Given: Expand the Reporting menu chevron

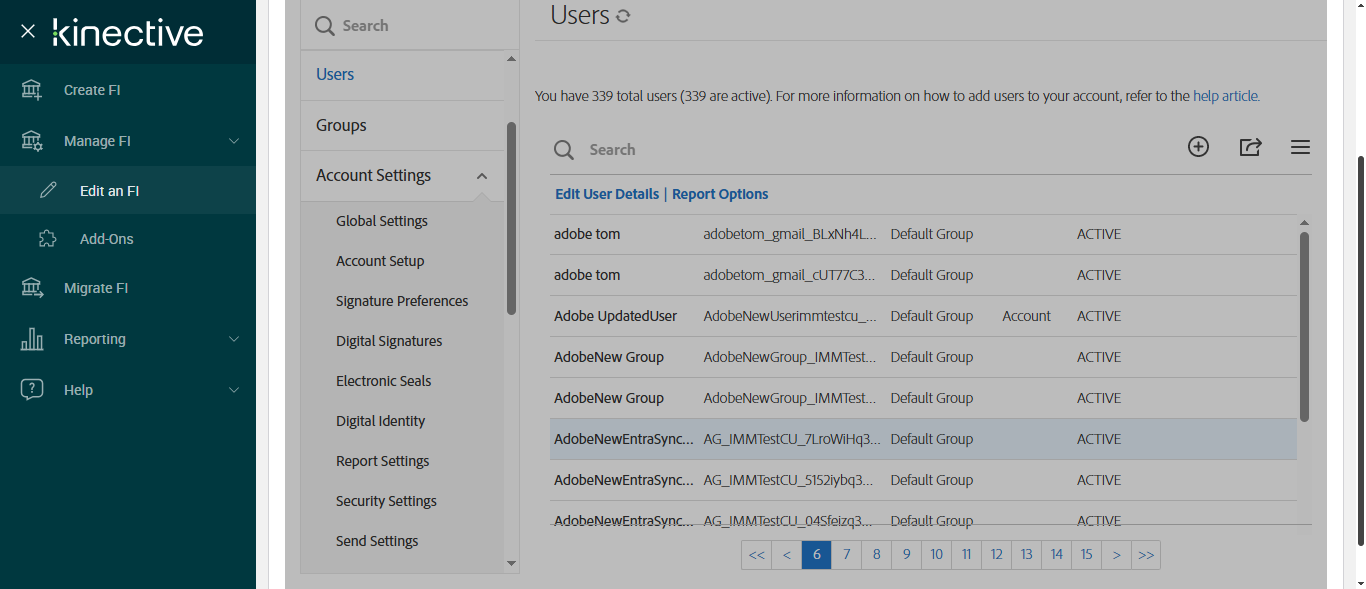Looking at the screenshot, I should point(234,339).
